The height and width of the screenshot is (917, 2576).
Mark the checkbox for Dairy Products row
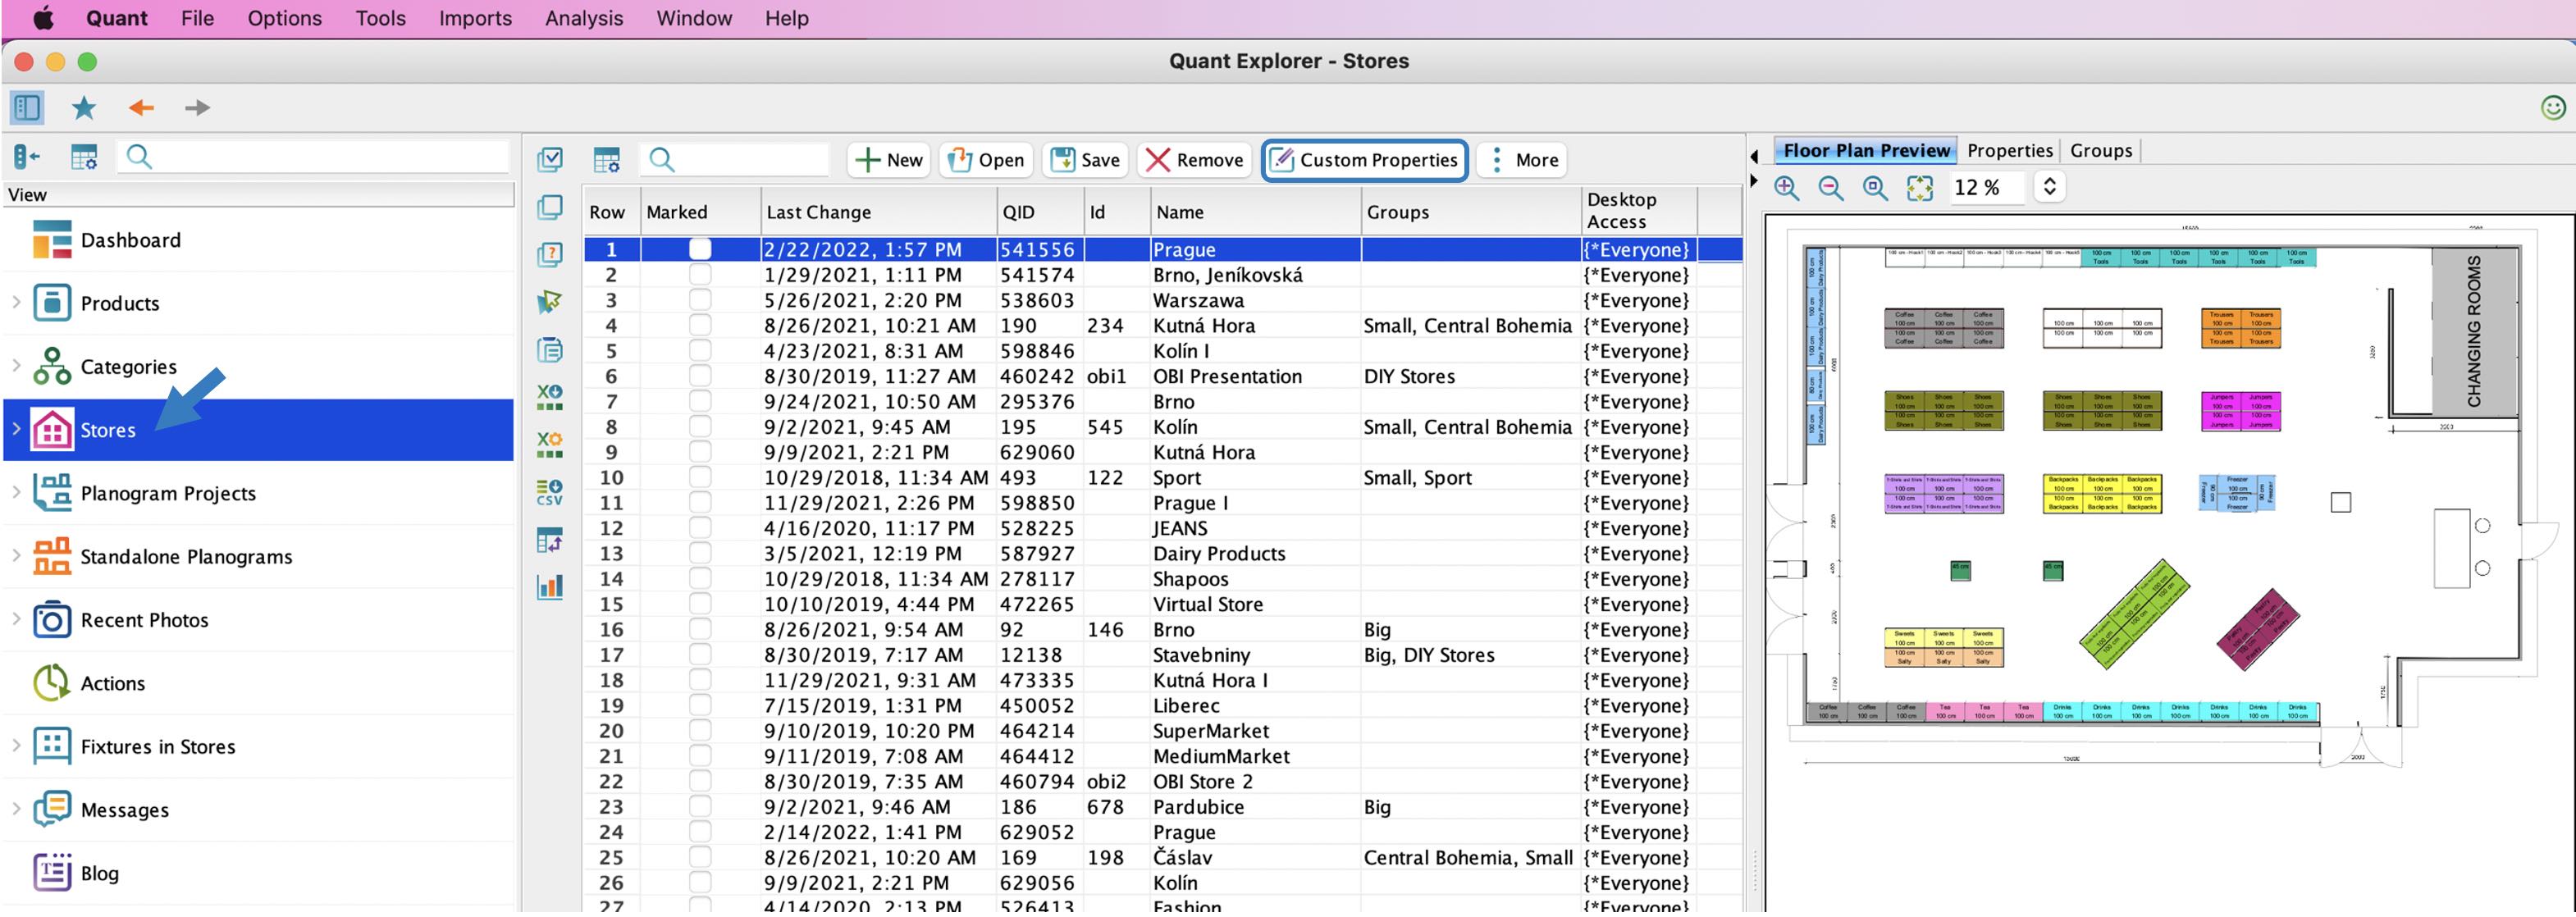click(700, 553)
